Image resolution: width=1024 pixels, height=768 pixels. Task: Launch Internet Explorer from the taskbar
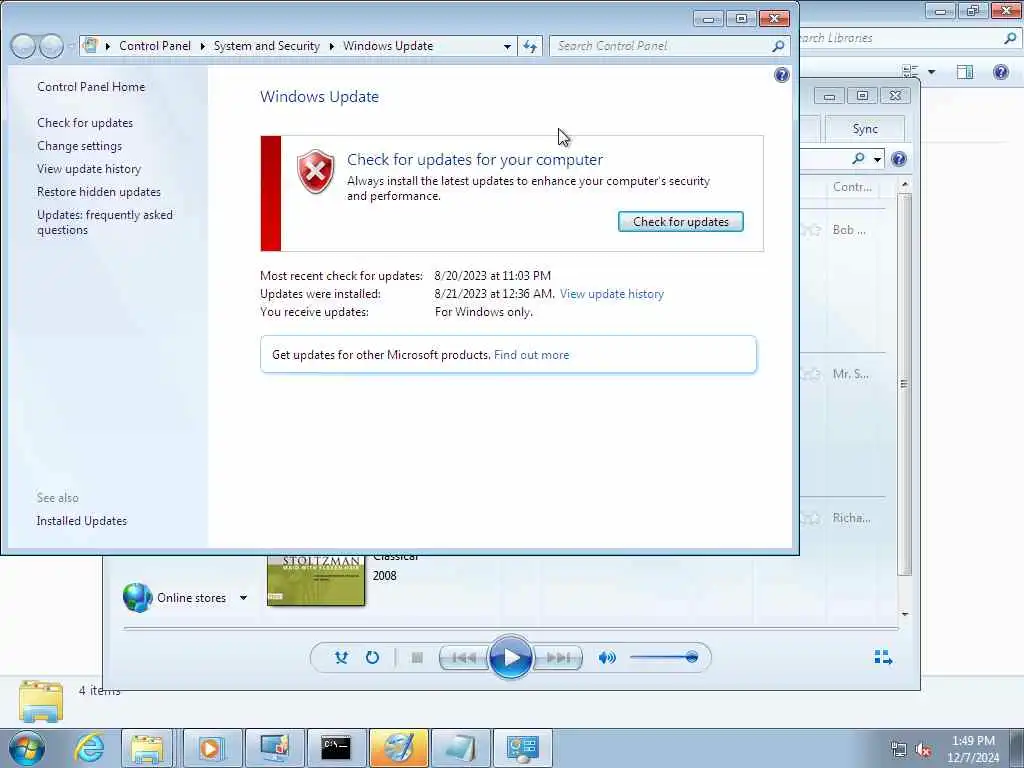click(88, 748)
